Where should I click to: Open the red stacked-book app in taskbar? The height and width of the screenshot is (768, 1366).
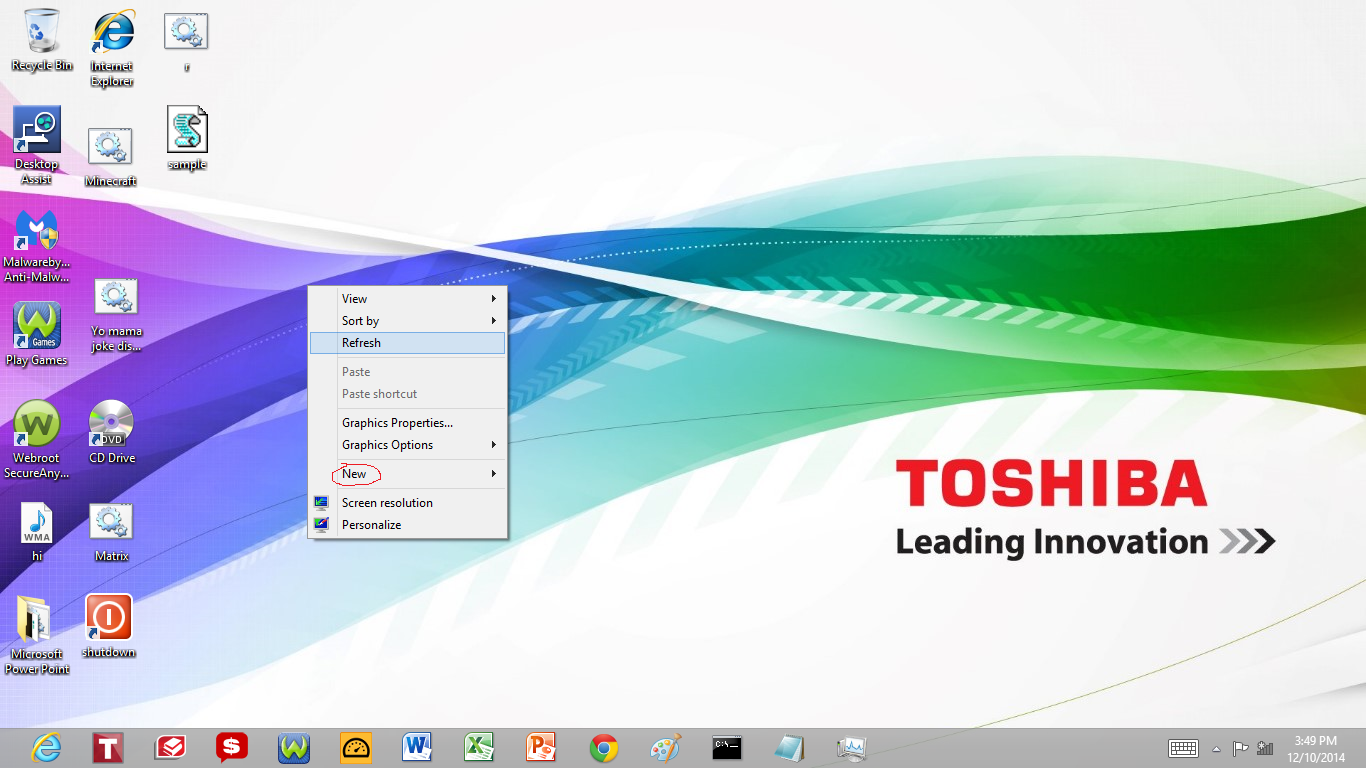[x=170, y=747]
